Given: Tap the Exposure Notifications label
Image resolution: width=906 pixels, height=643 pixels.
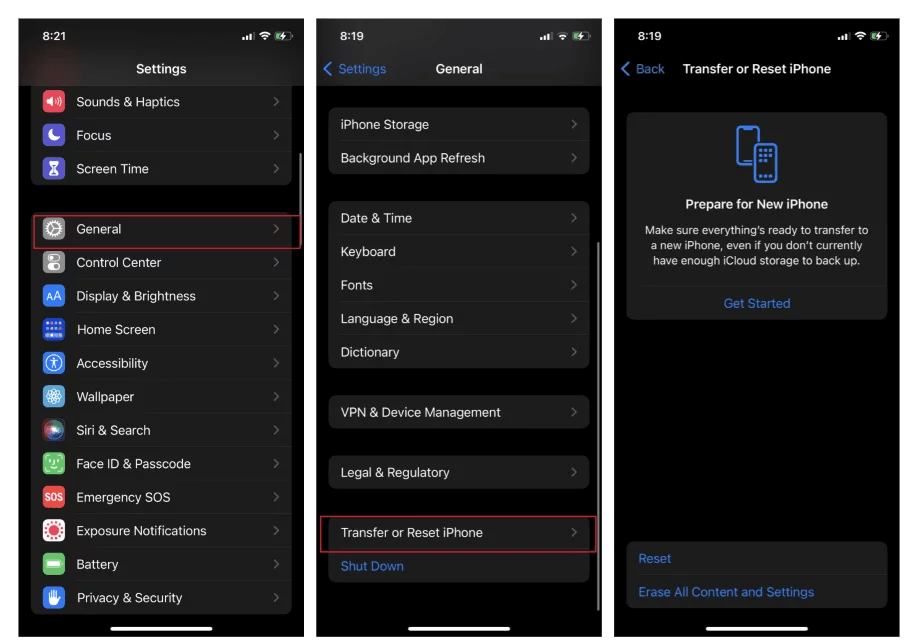Looking at the screenshot, I should point(142,530).
